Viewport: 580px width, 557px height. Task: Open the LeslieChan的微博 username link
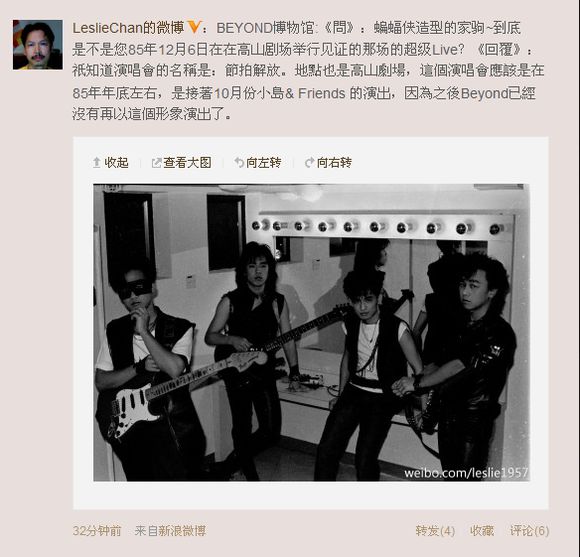(x=128, y=28)
